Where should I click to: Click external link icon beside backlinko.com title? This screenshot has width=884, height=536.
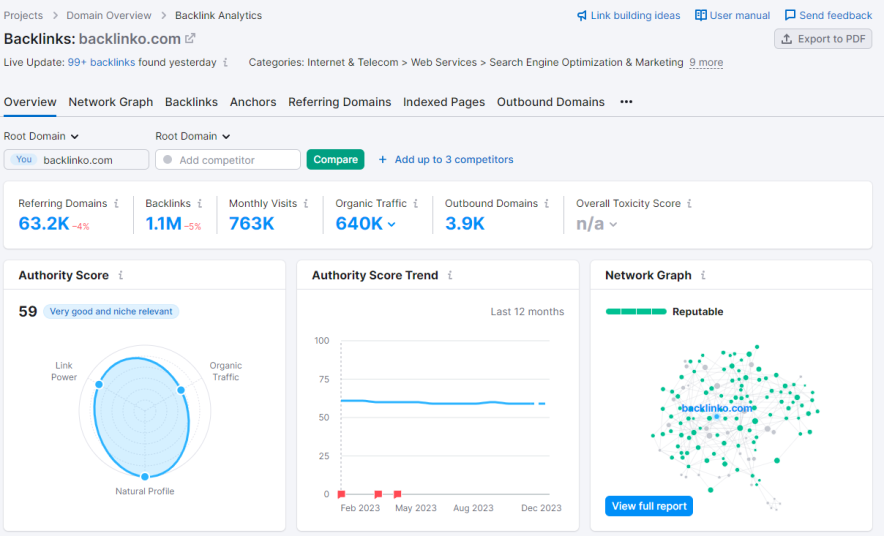point(191,38)
